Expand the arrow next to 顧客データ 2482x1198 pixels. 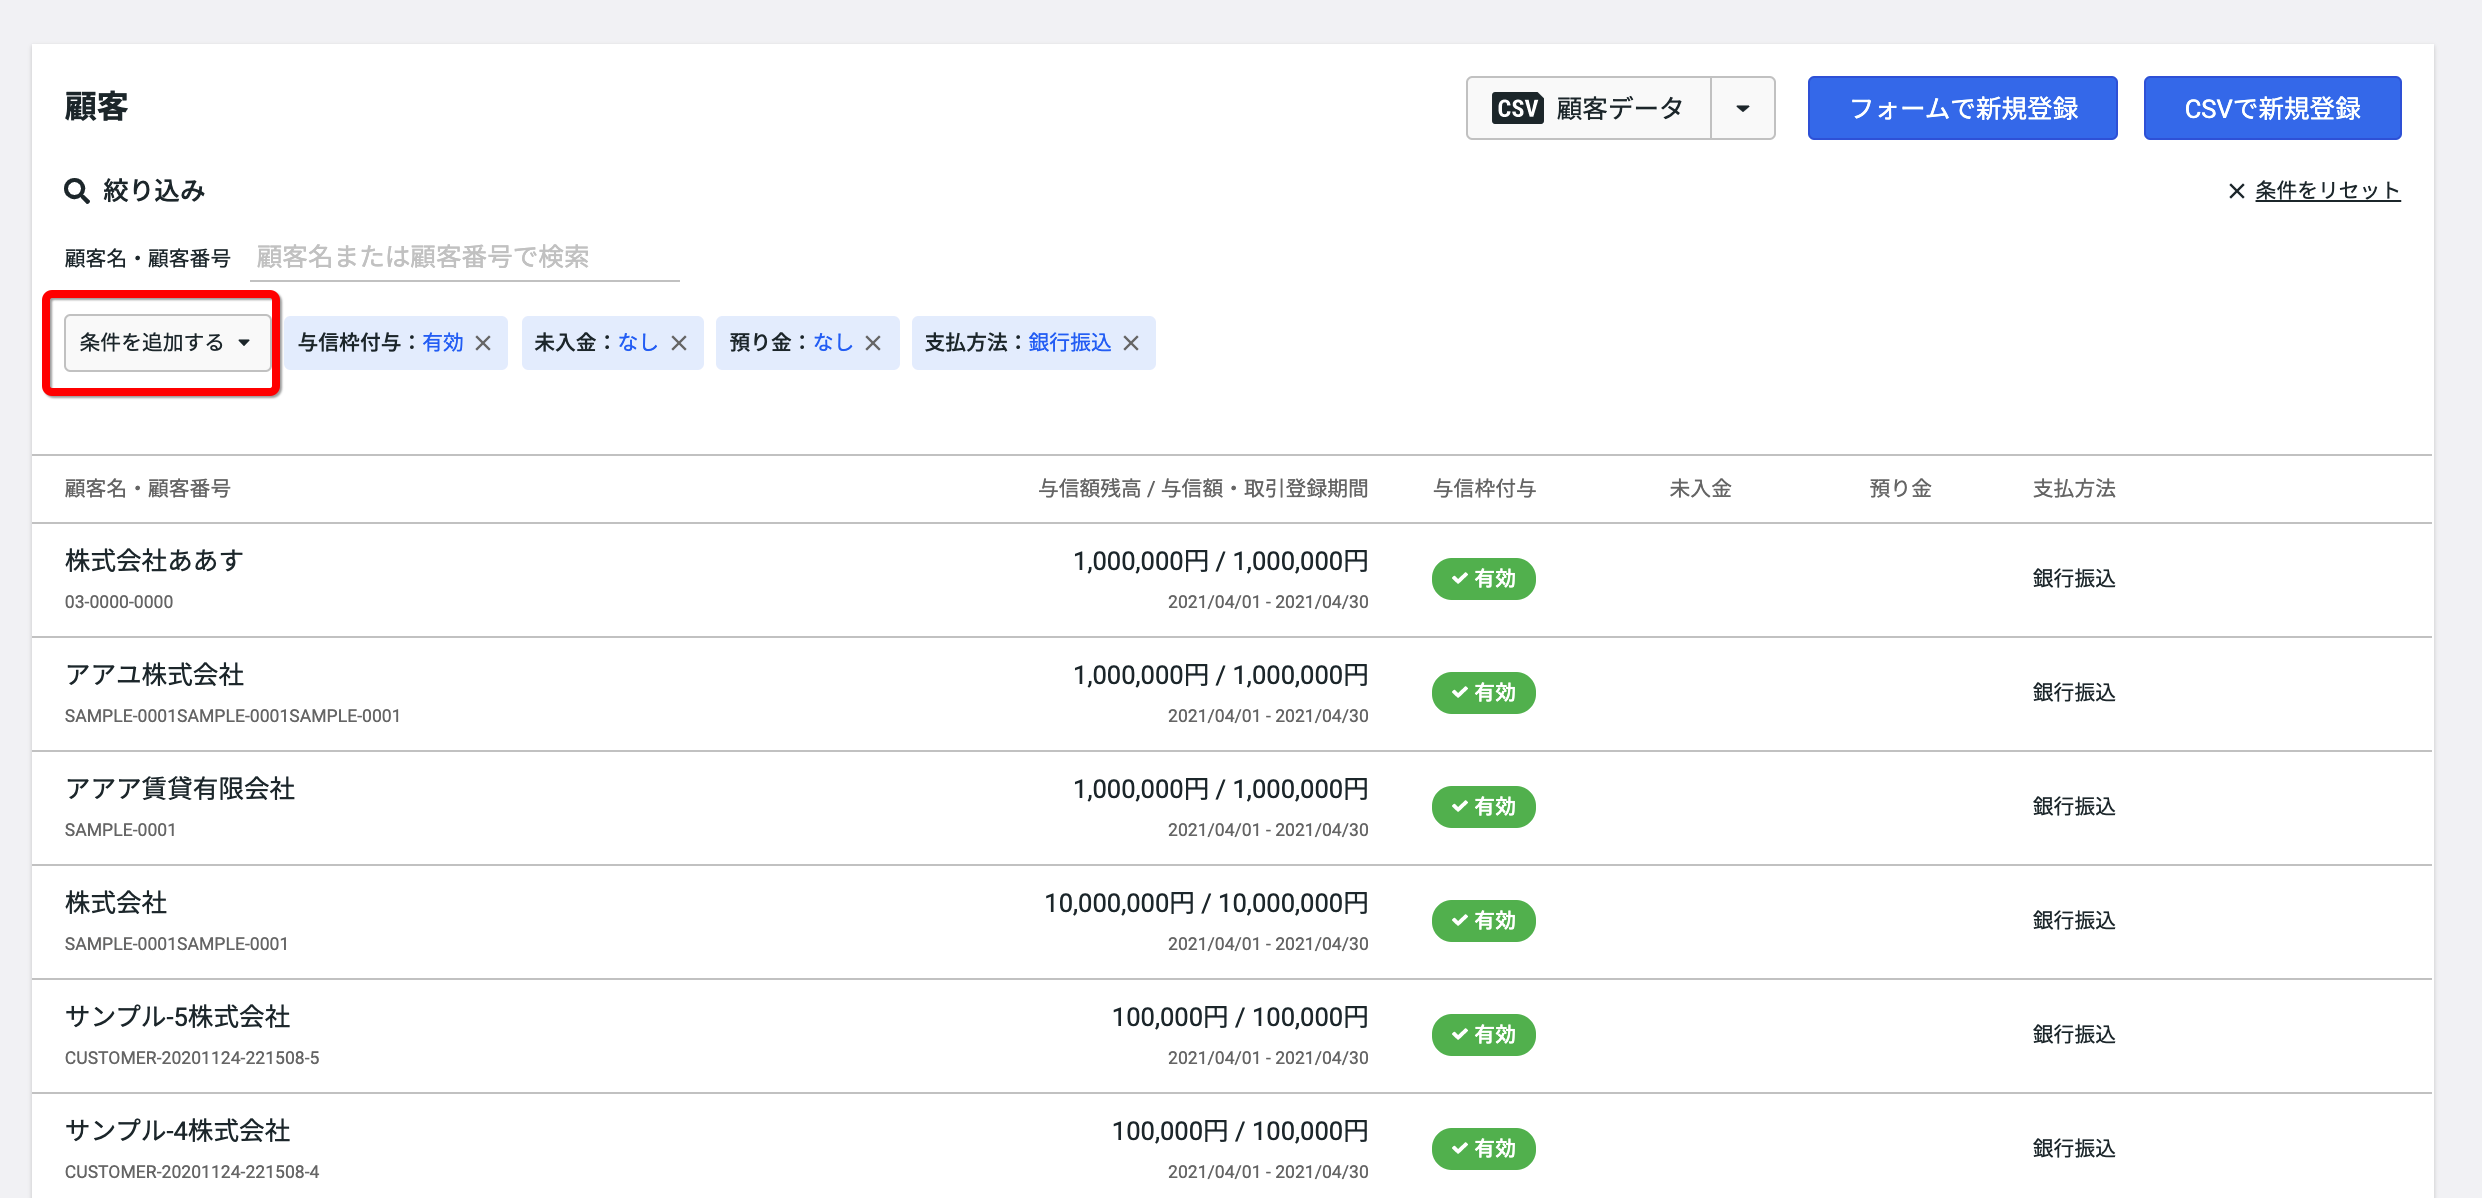(1743, 108)
